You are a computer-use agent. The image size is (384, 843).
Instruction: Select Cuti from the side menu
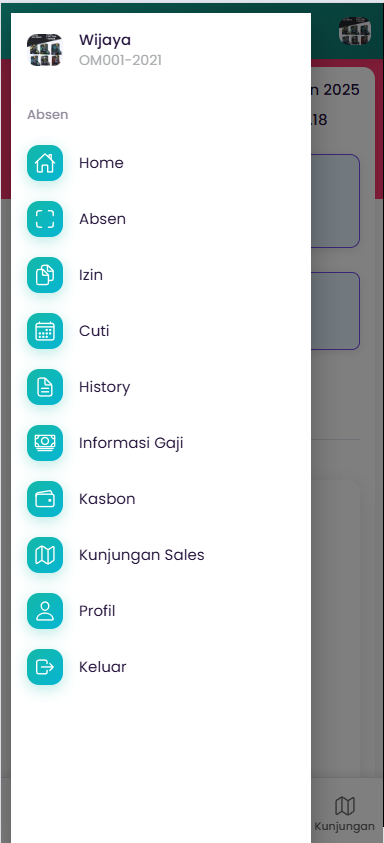point(161,331)
